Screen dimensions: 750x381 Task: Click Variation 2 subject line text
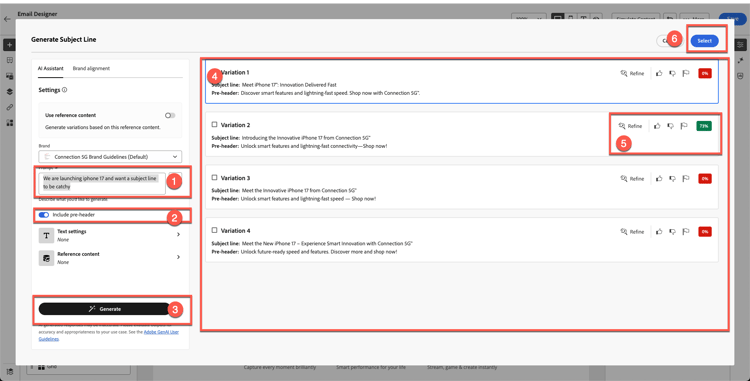click(306, 138)
